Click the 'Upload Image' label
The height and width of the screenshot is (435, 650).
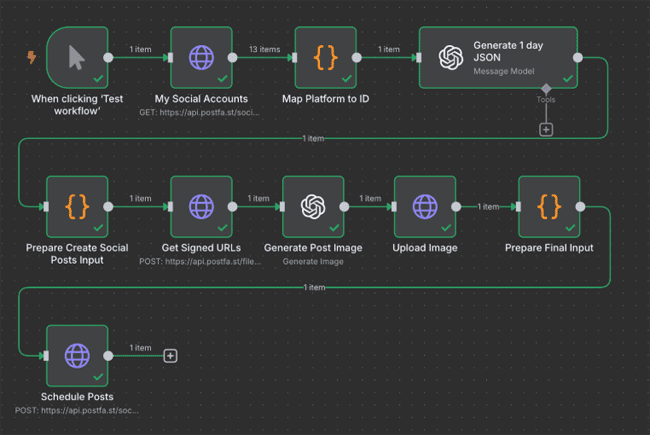pyautogui.click(x=425, y=248)
